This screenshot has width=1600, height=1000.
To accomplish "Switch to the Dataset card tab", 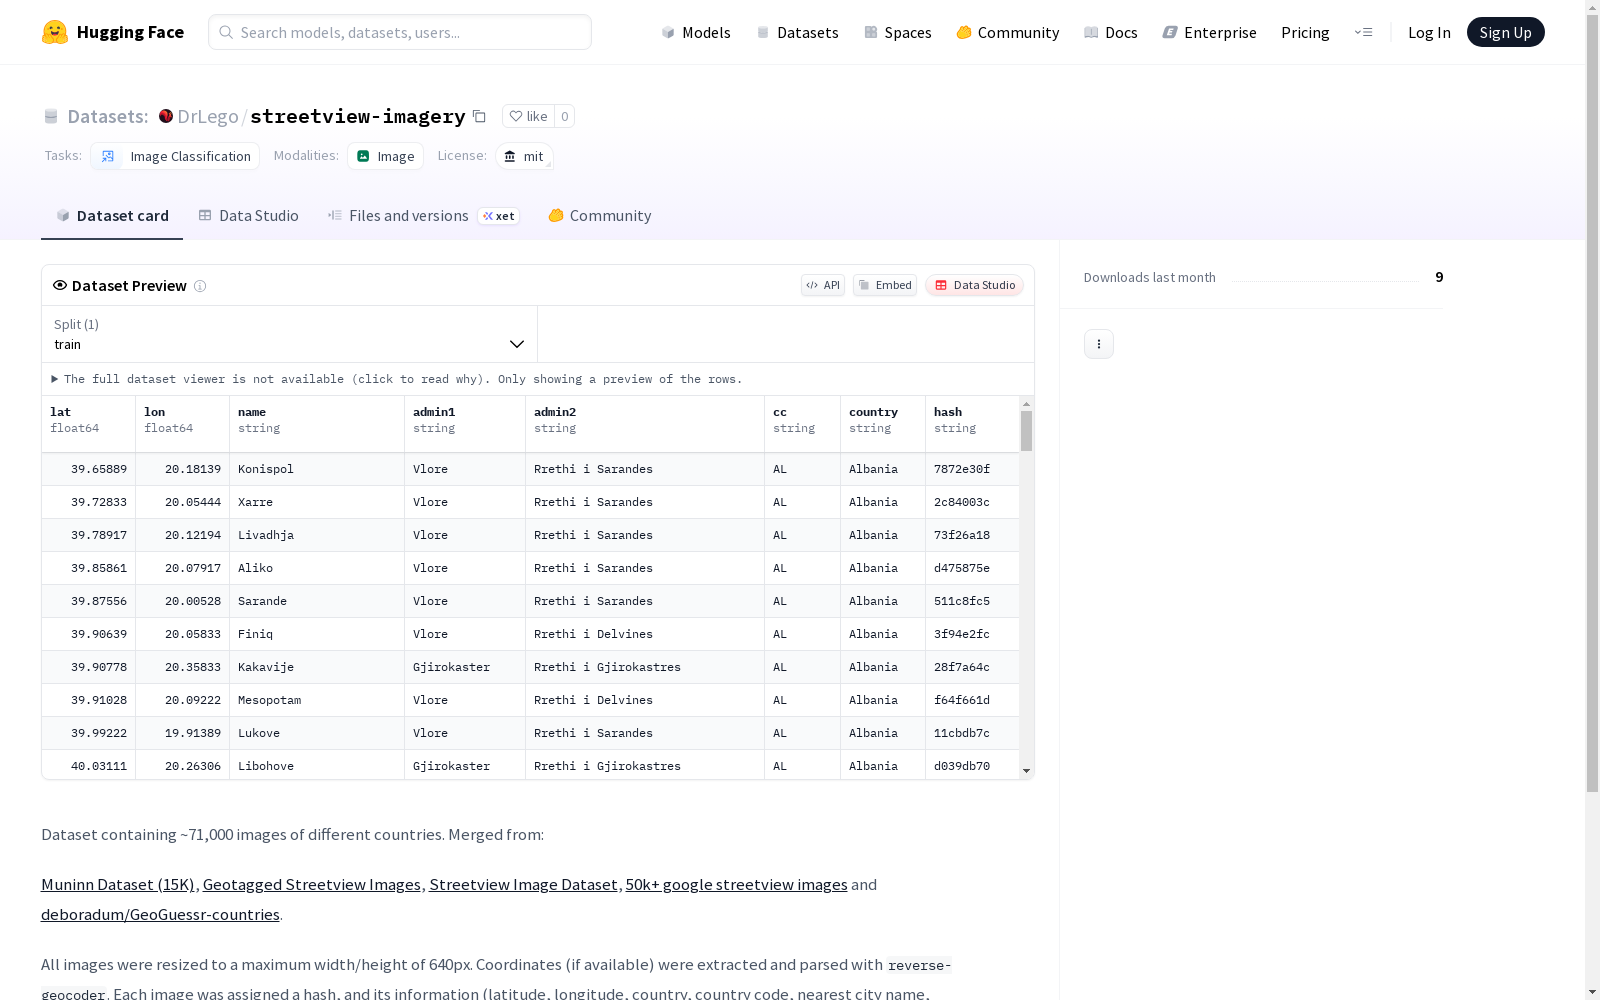I will [x=112, y=216].
